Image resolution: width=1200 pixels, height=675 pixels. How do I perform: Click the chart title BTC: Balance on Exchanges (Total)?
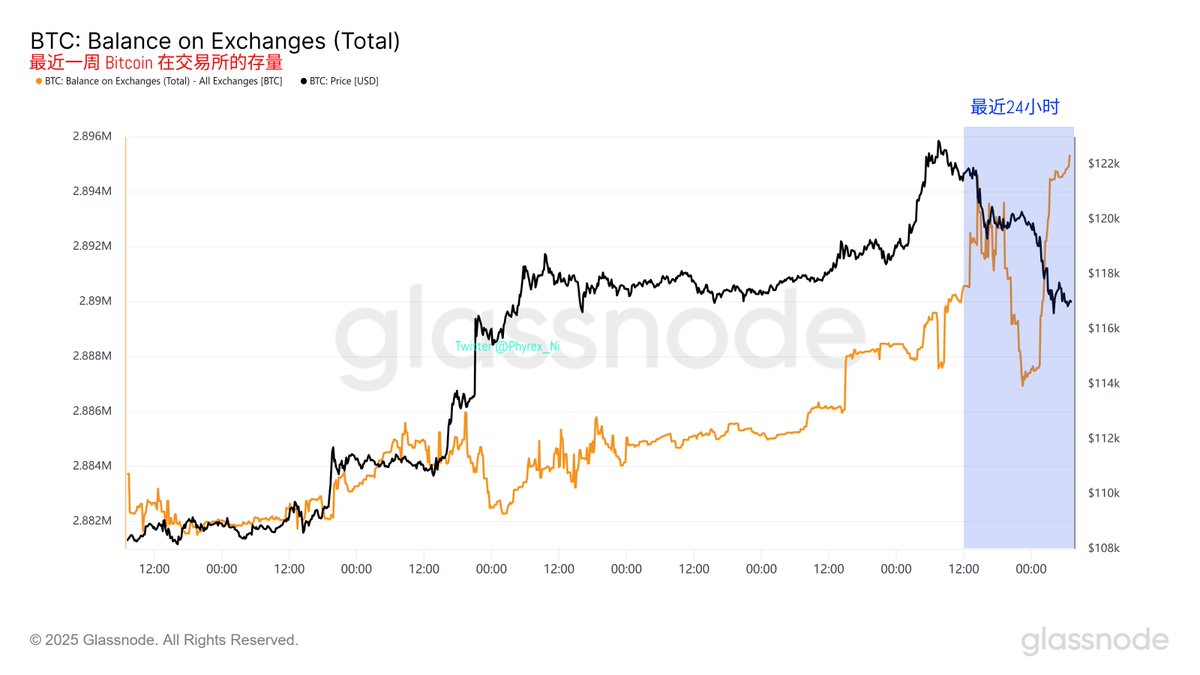pyautogui.click(x=215, y=41)
